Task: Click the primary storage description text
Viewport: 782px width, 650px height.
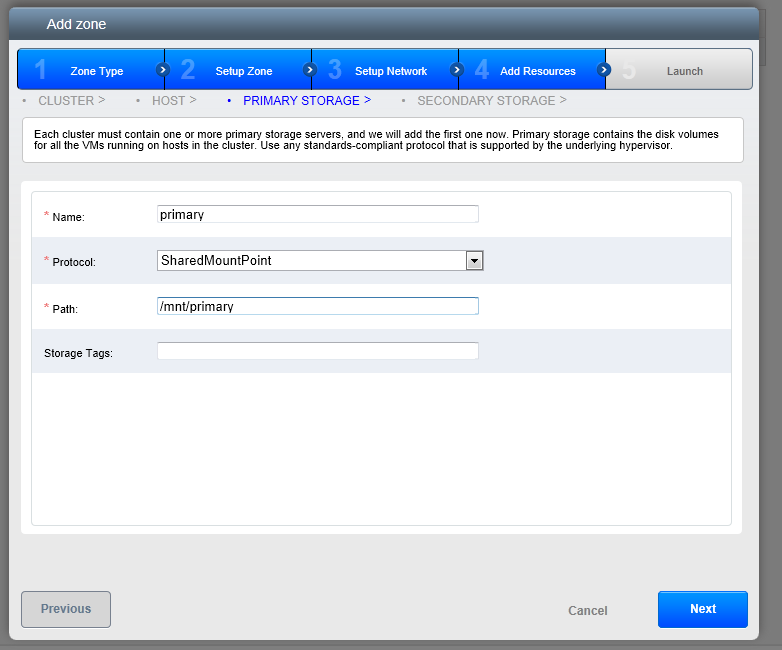Action: tap(376, 140)
